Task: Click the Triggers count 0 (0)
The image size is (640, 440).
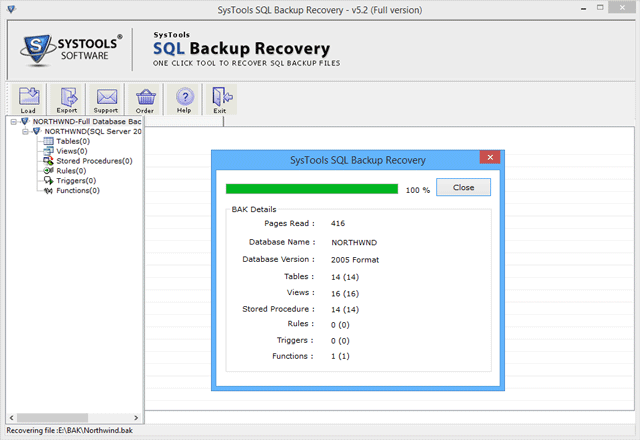Action: point(340,341)
